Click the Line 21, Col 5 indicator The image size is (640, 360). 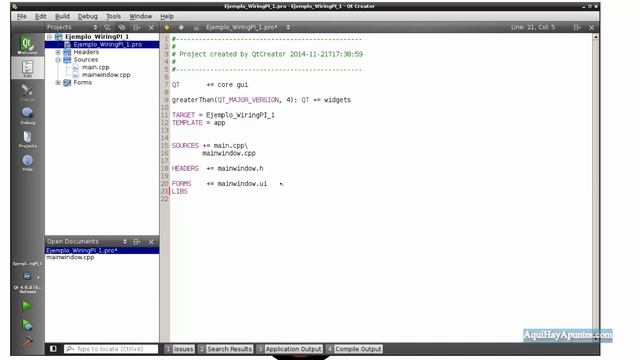pyautogui.click(x=533, y=27)
